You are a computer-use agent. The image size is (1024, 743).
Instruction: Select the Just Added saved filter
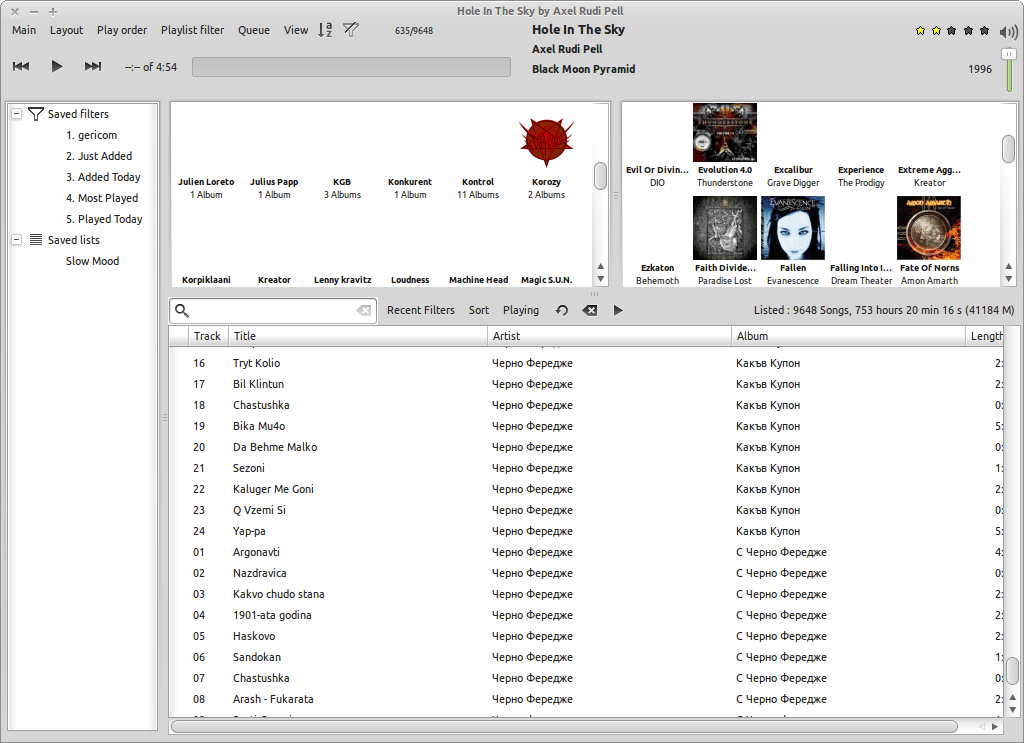[99, 156]
